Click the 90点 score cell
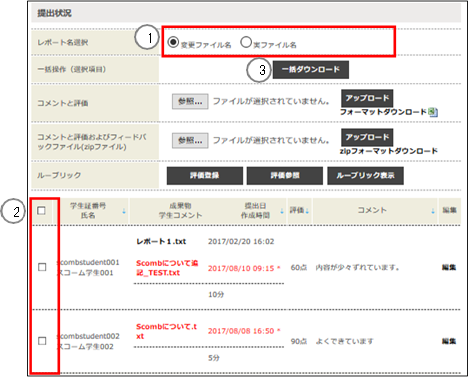The height and width of the screenshot is (378, 469). (x=299, y=341)
